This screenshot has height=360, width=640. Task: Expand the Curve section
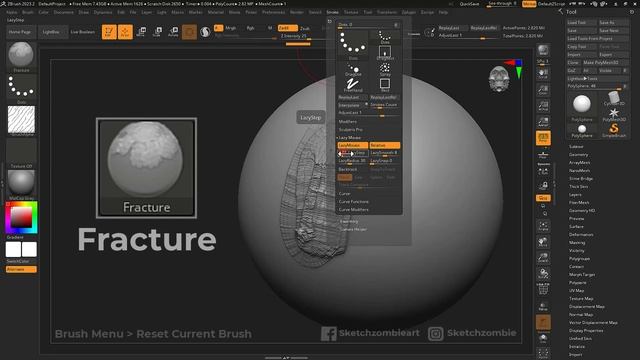click(345, 193)
